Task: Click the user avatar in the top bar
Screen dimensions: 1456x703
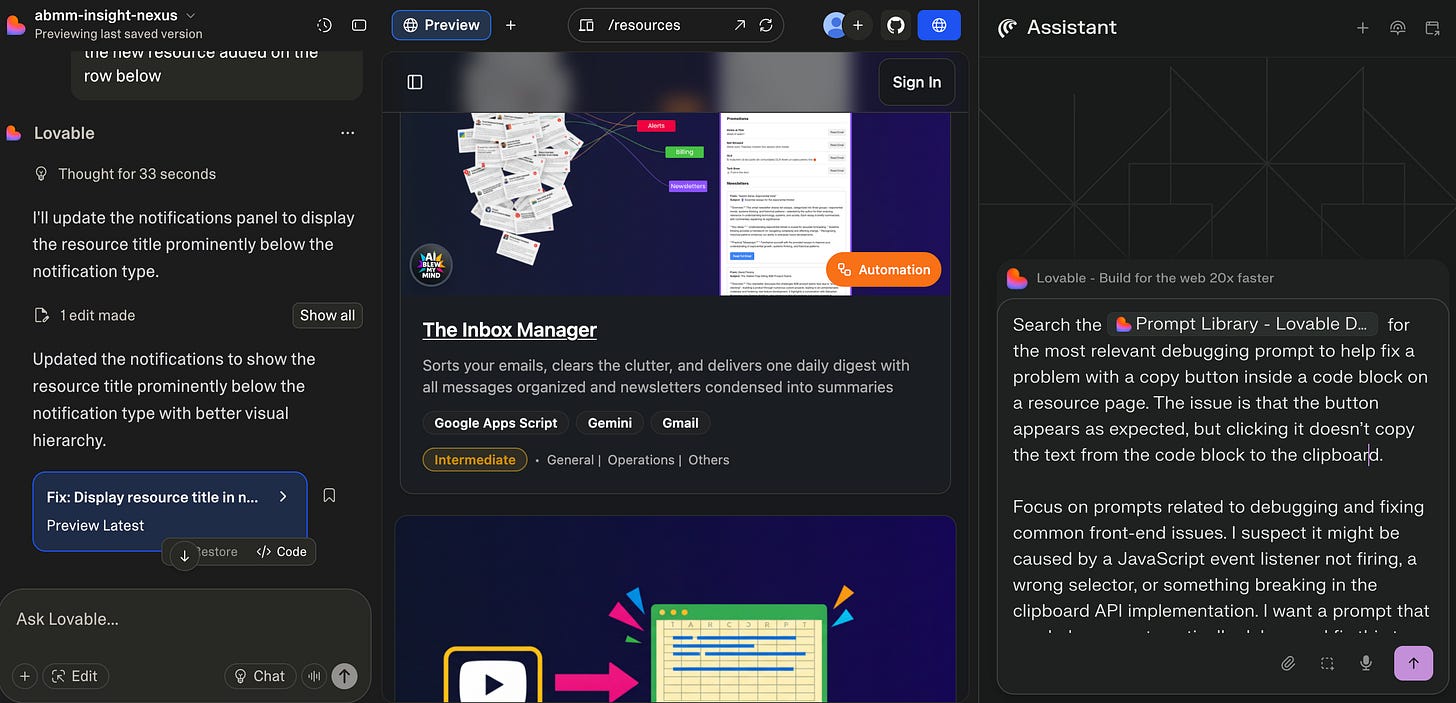Action: pyautogui.click(x=834, y=25)
